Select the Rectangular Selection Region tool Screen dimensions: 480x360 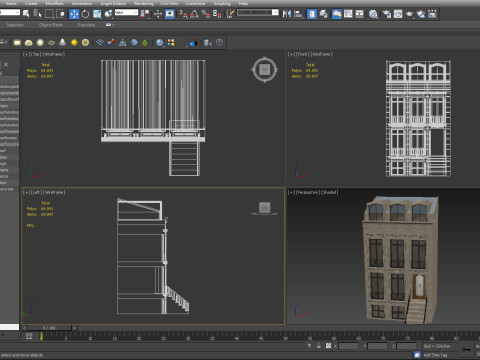coord(49,14)
